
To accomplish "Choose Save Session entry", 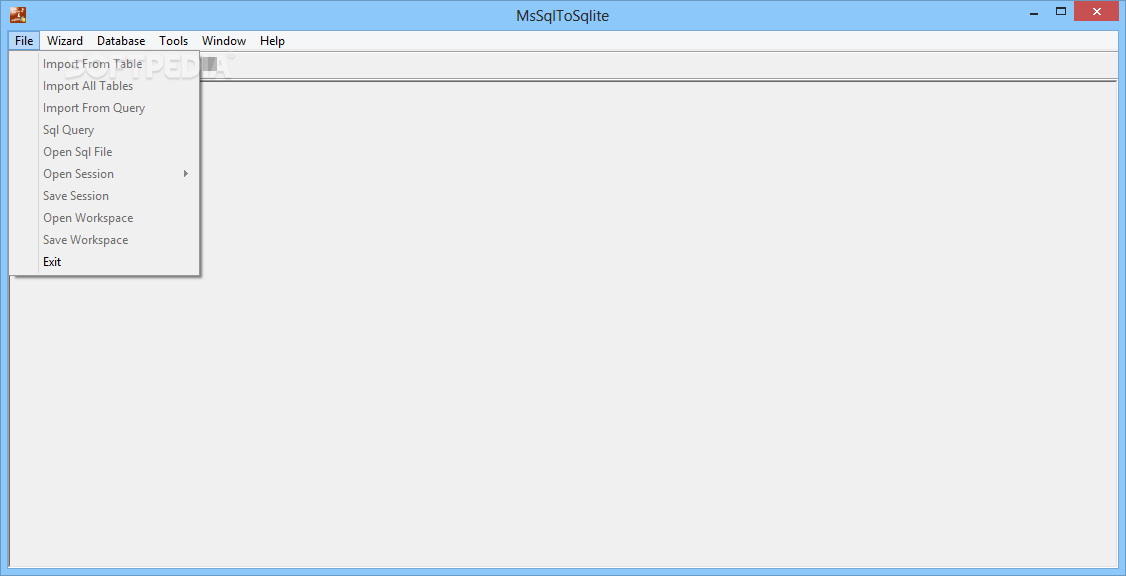I will click(x=104, y=196).
